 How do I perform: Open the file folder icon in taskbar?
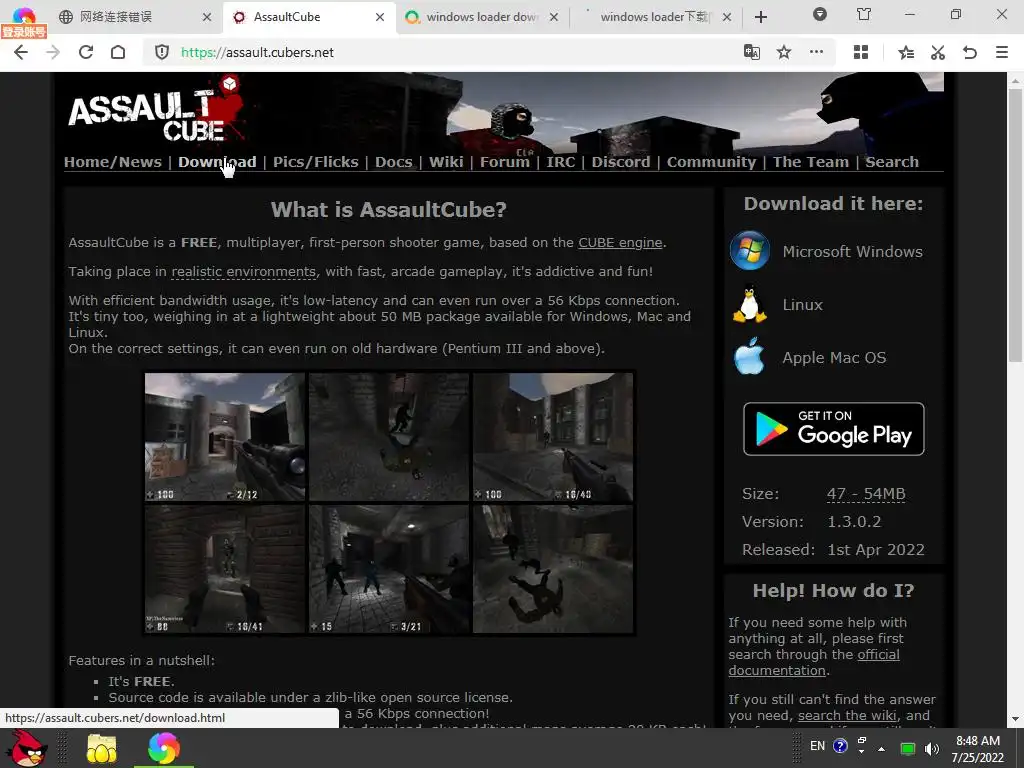point(101,748)
